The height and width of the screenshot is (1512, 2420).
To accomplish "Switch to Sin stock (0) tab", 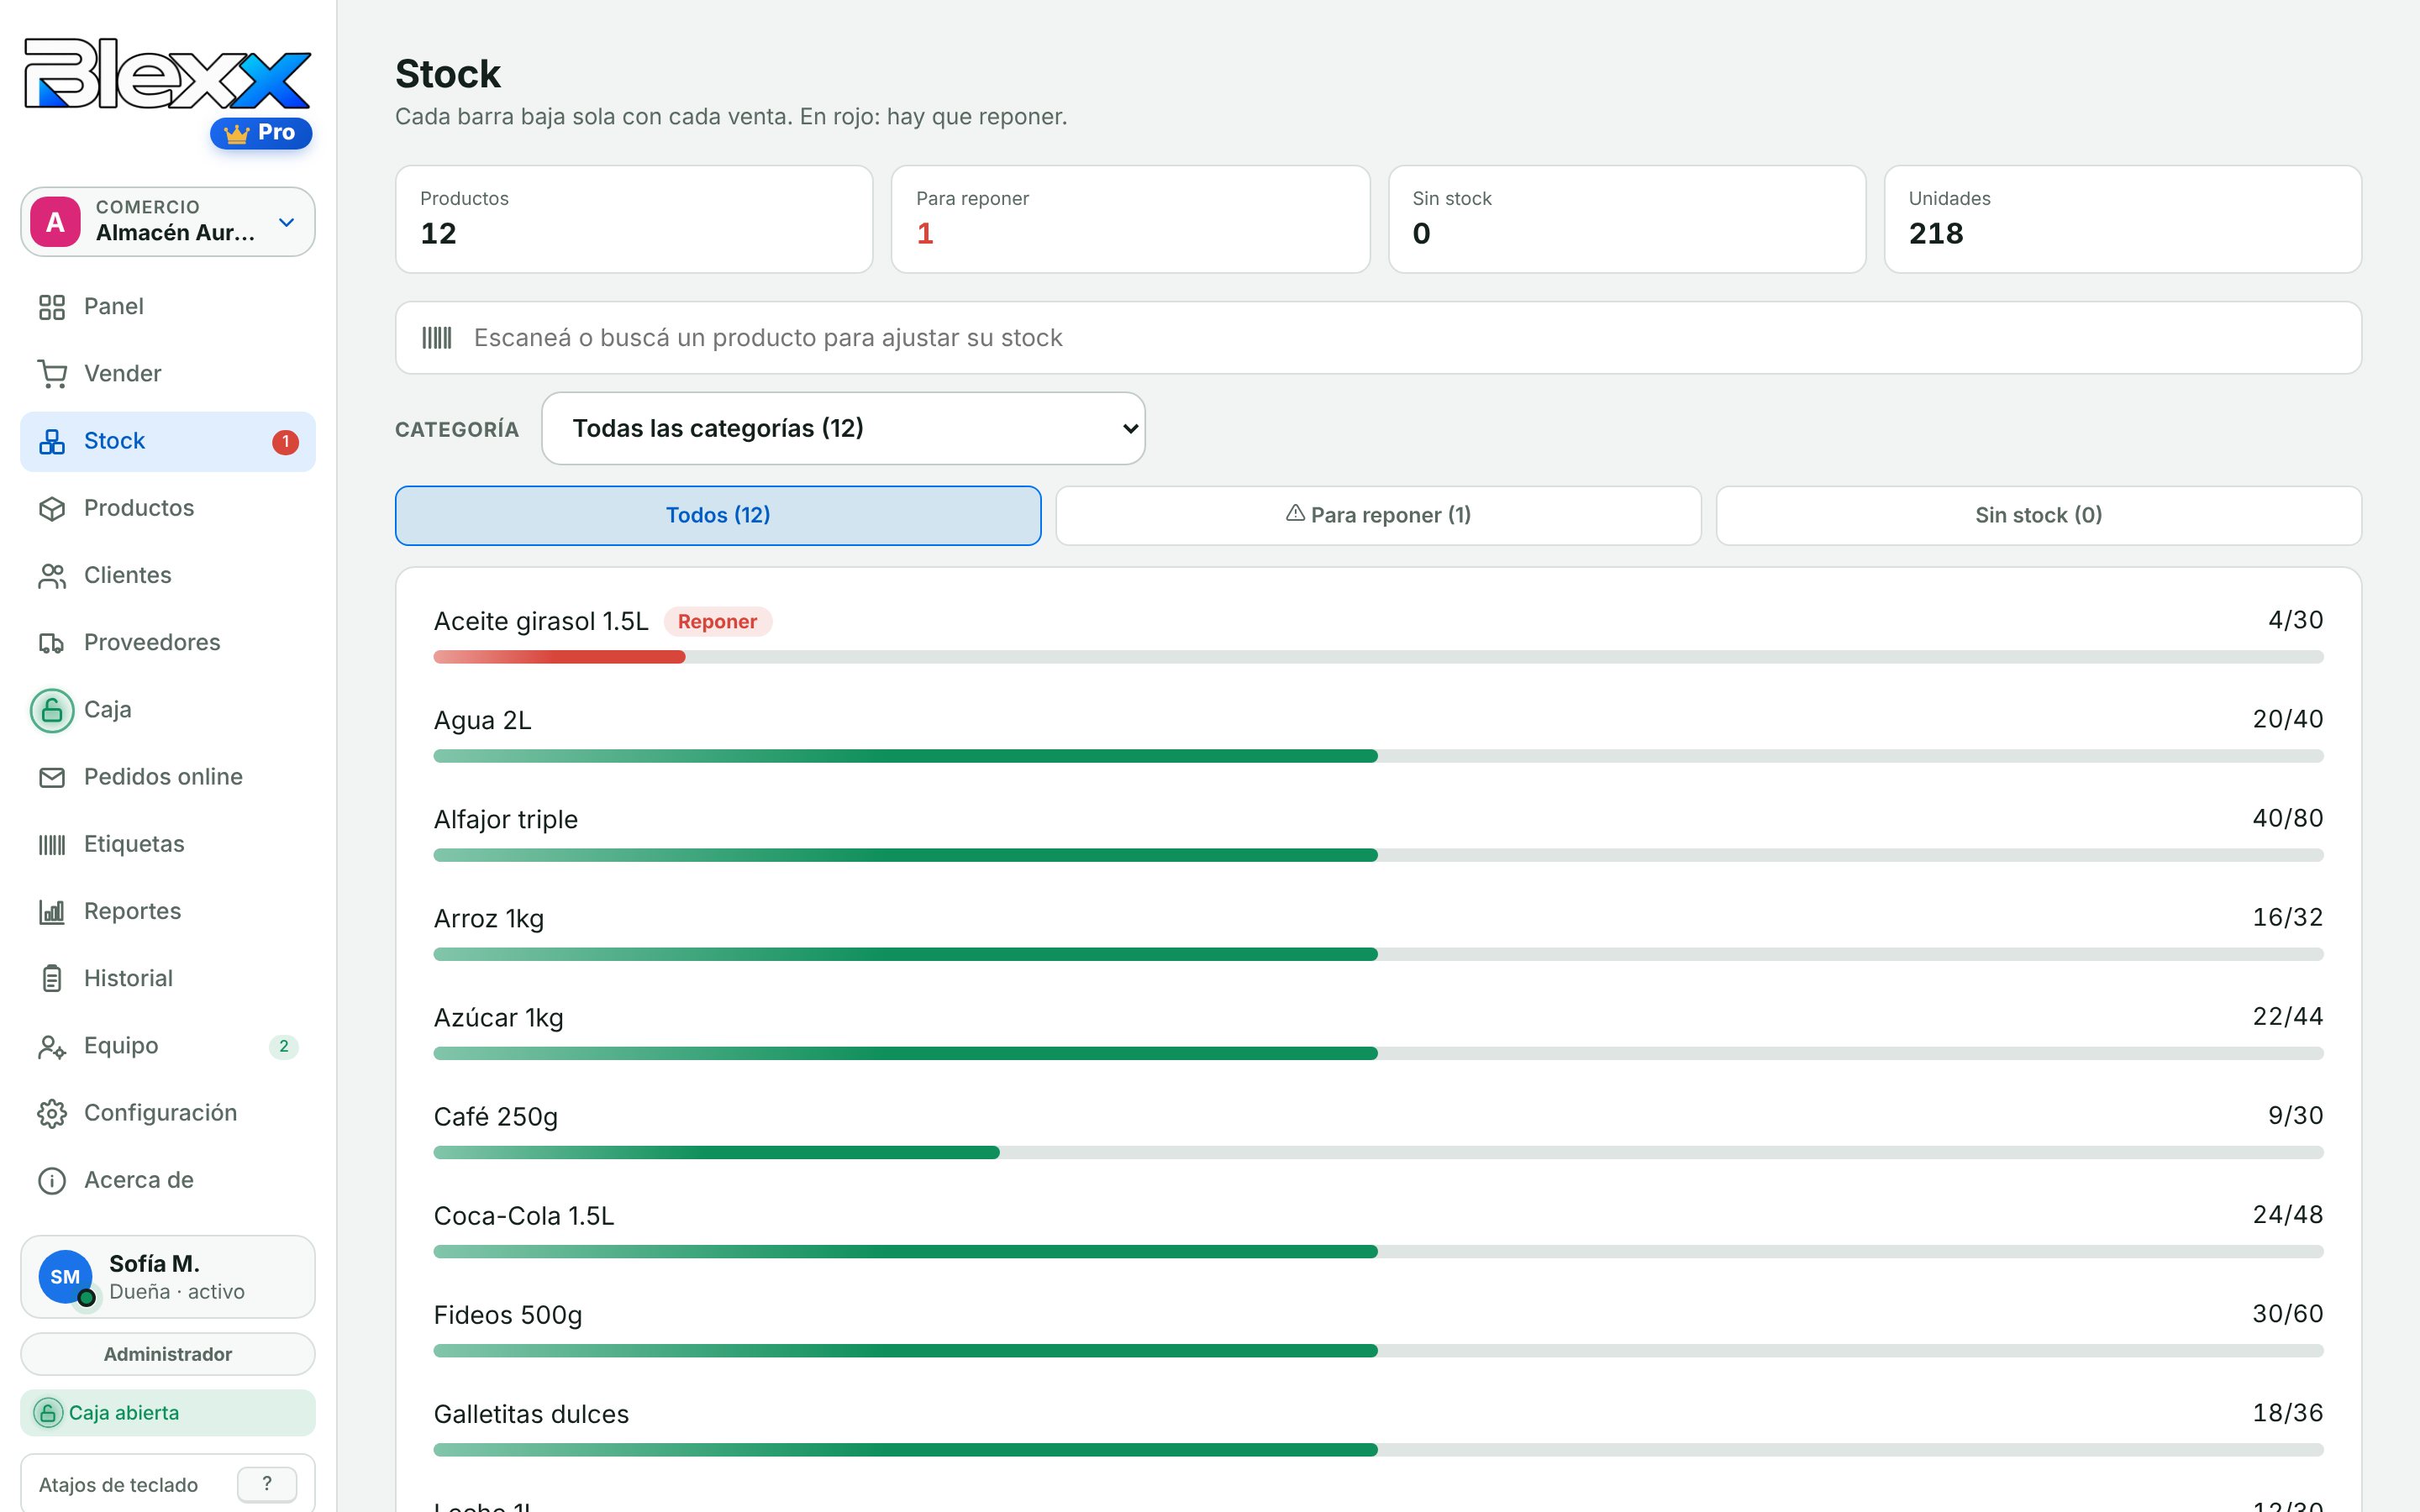I will pos(2038,515).
